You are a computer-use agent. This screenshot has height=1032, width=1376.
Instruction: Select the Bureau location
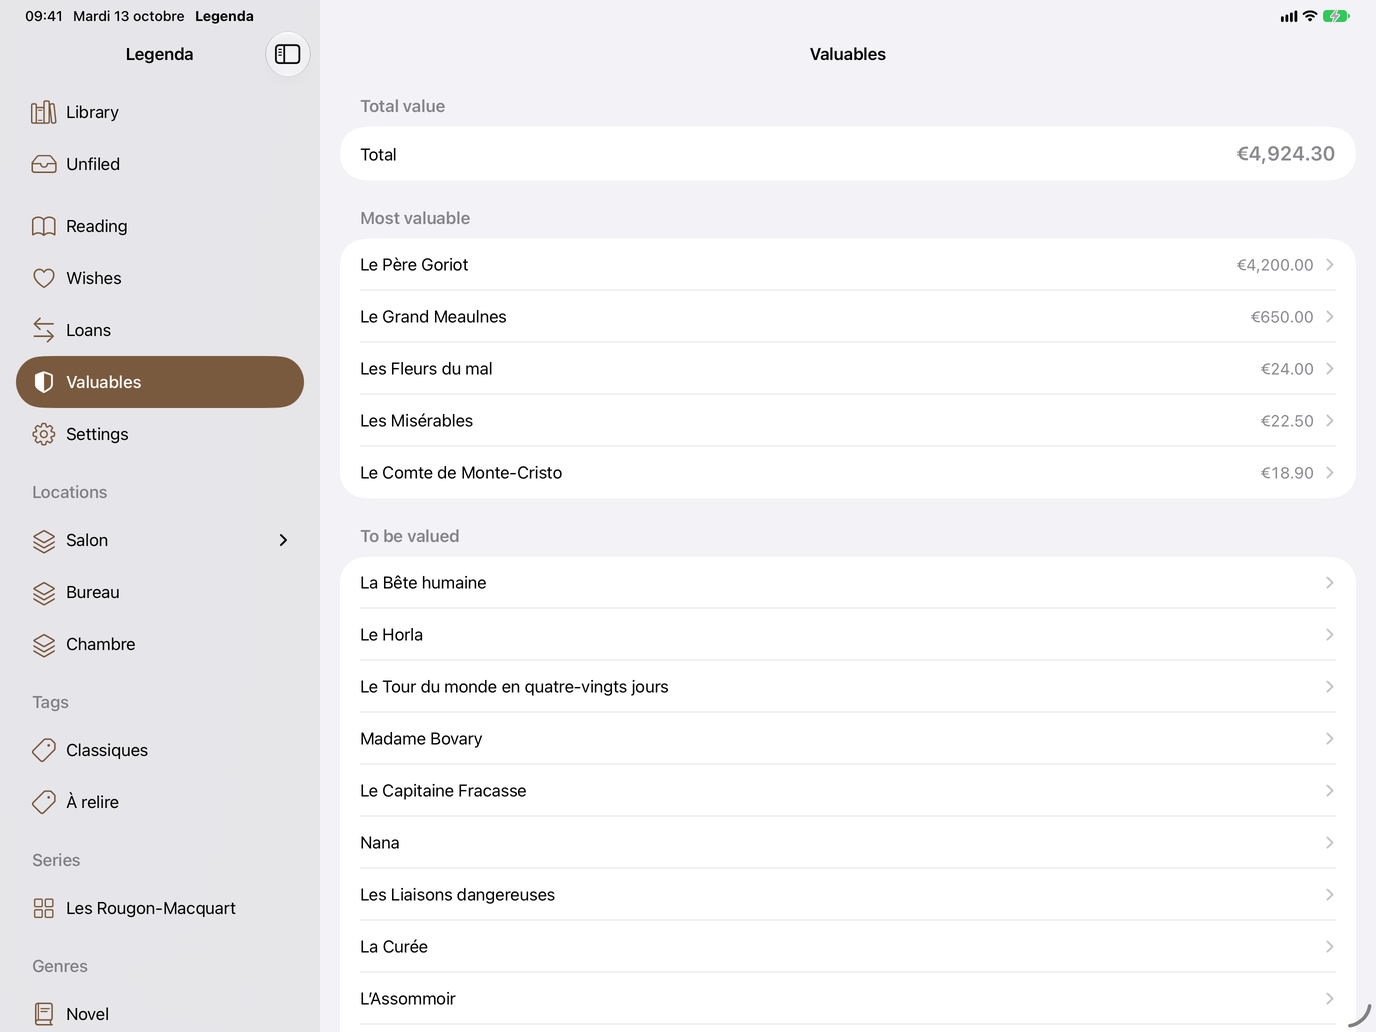pyautogui.click(x=160, y=592)
